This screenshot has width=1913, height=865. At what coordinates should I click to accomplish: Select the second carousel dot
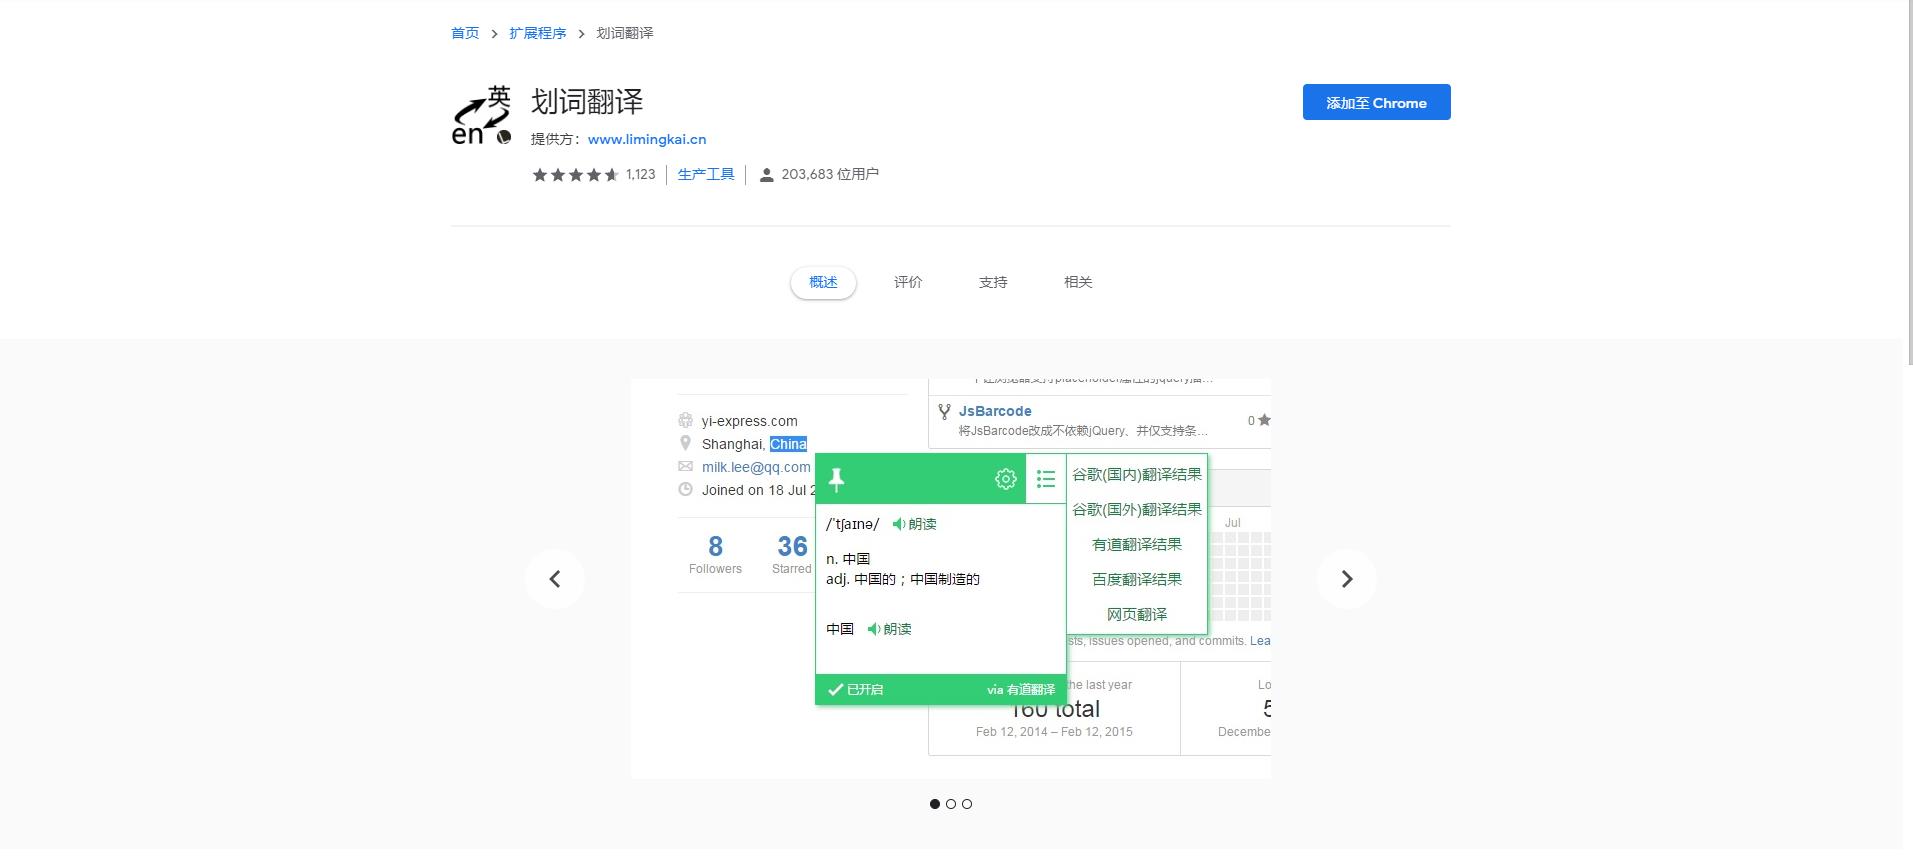(951, 804)
